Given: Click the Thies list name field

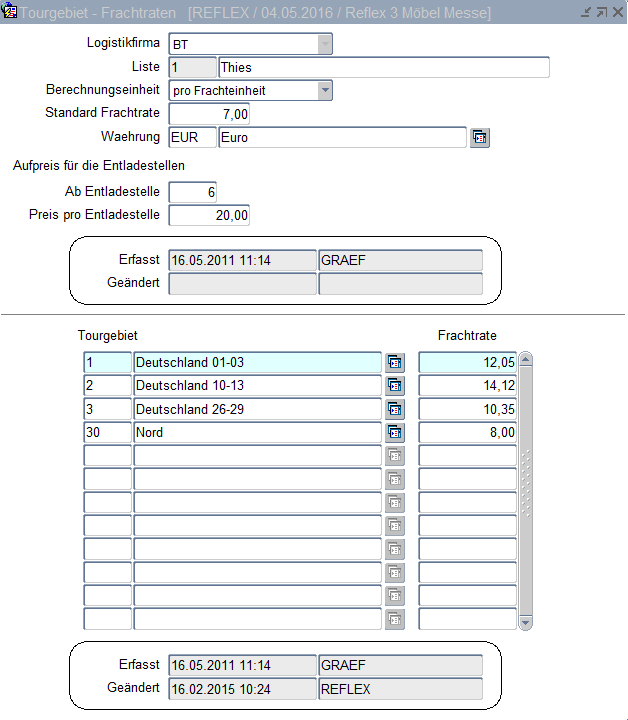Looking at the screenshot, I should pyautogui.click(x=383, y=68).
